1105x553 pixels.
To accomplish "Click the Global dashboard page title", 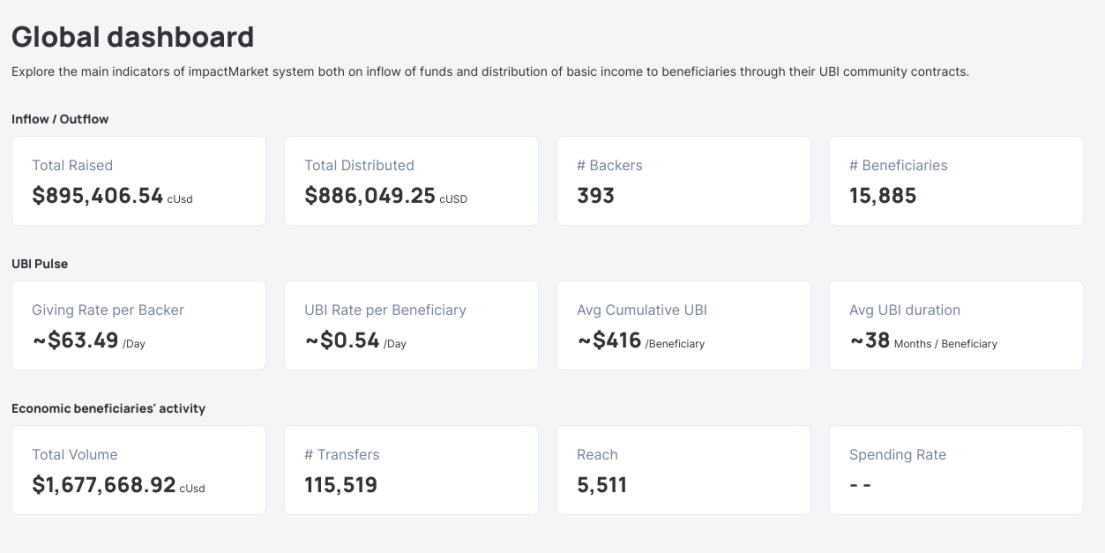I will coord(133,38).
